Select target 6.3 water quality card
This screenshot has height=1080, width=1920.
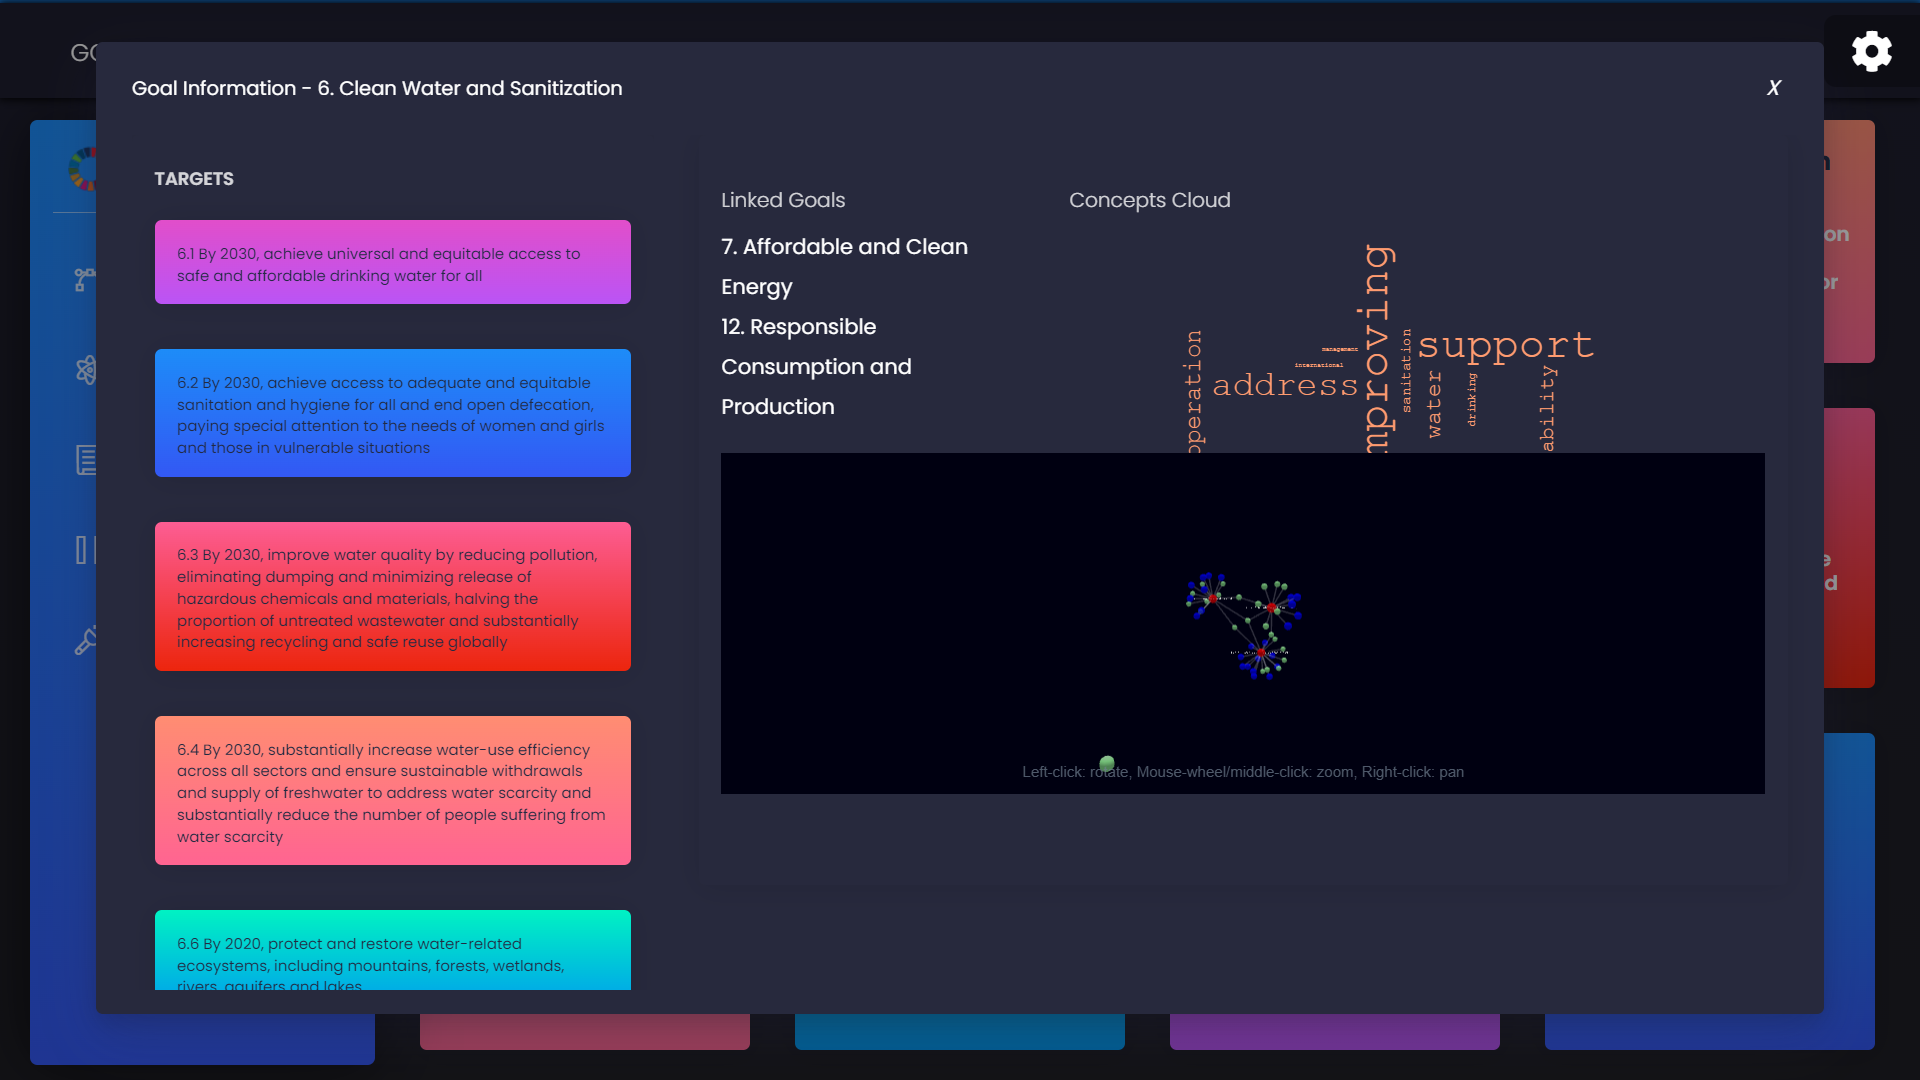point(392,596)
